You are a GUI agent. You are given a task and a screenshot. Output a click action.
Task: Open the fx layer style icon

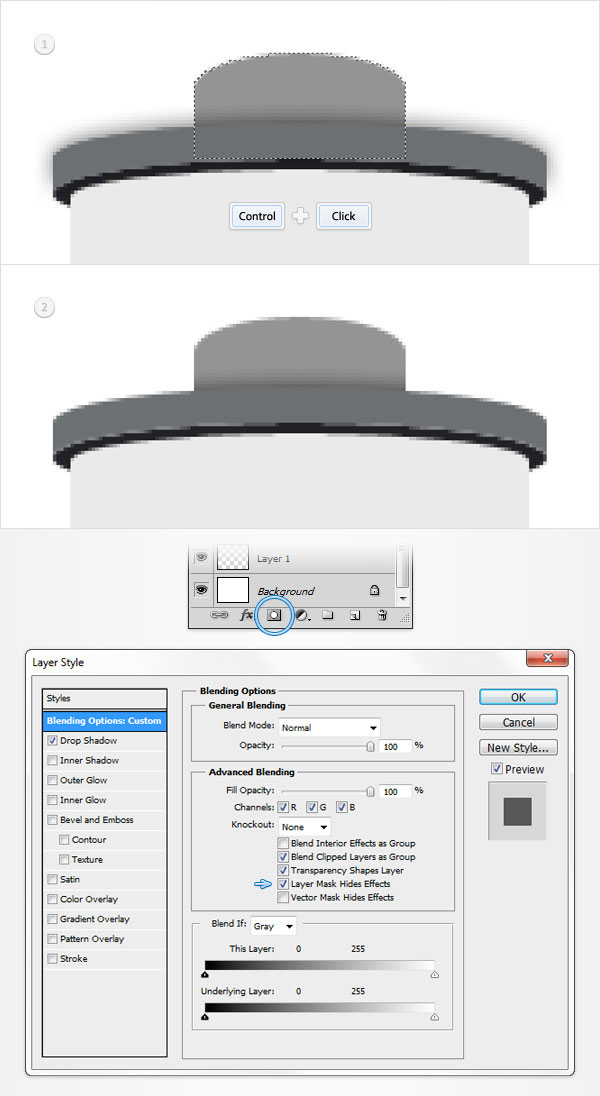[x=247, y=616]
